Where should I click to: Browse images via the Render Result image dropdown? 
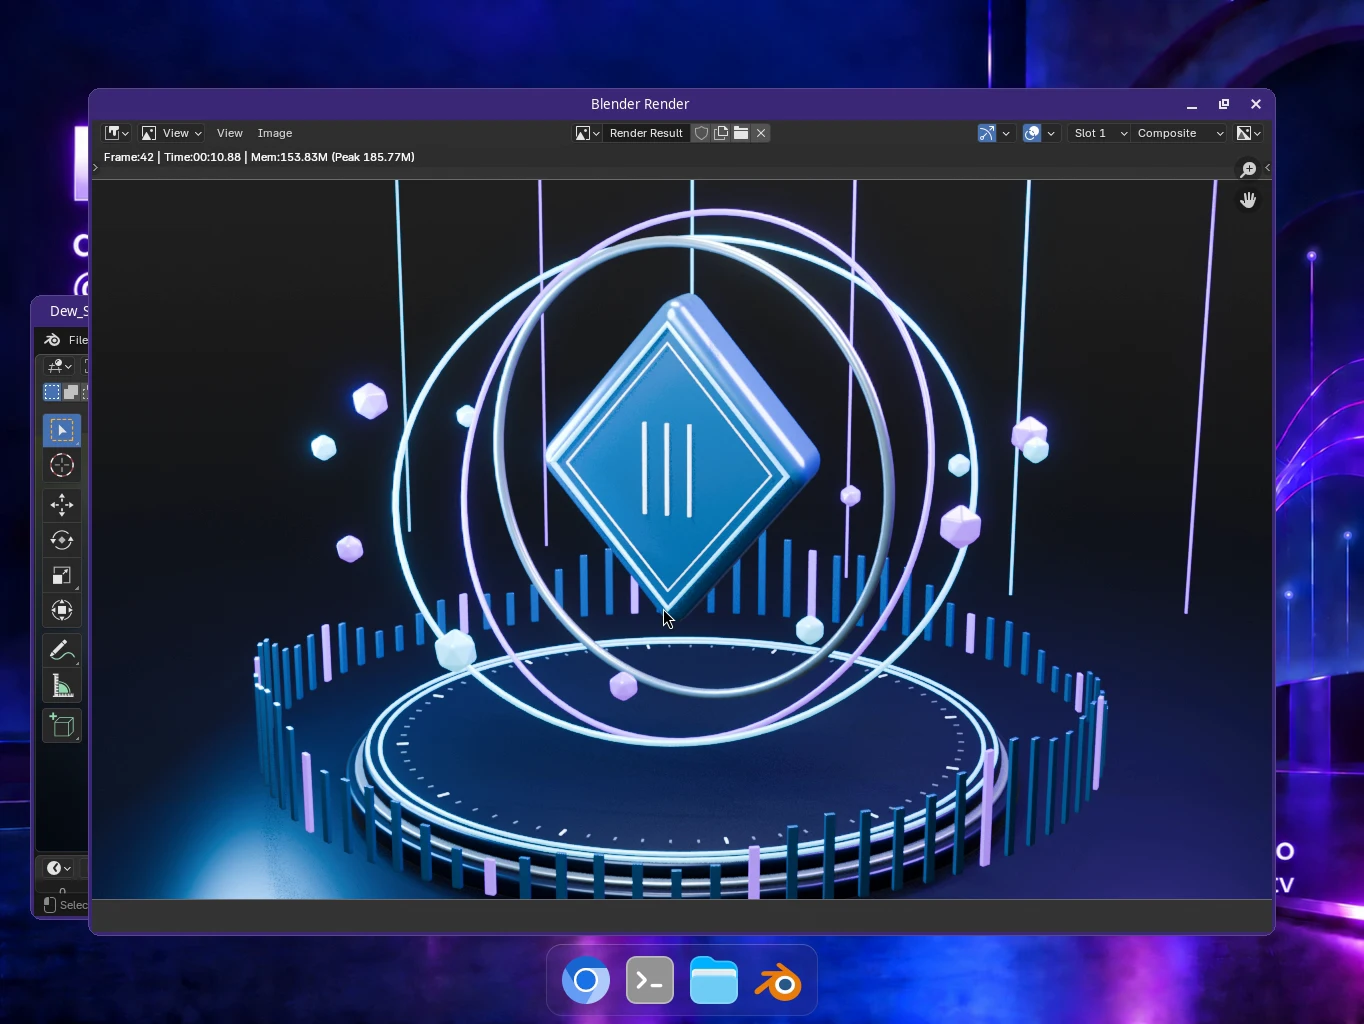coord(587,133)
